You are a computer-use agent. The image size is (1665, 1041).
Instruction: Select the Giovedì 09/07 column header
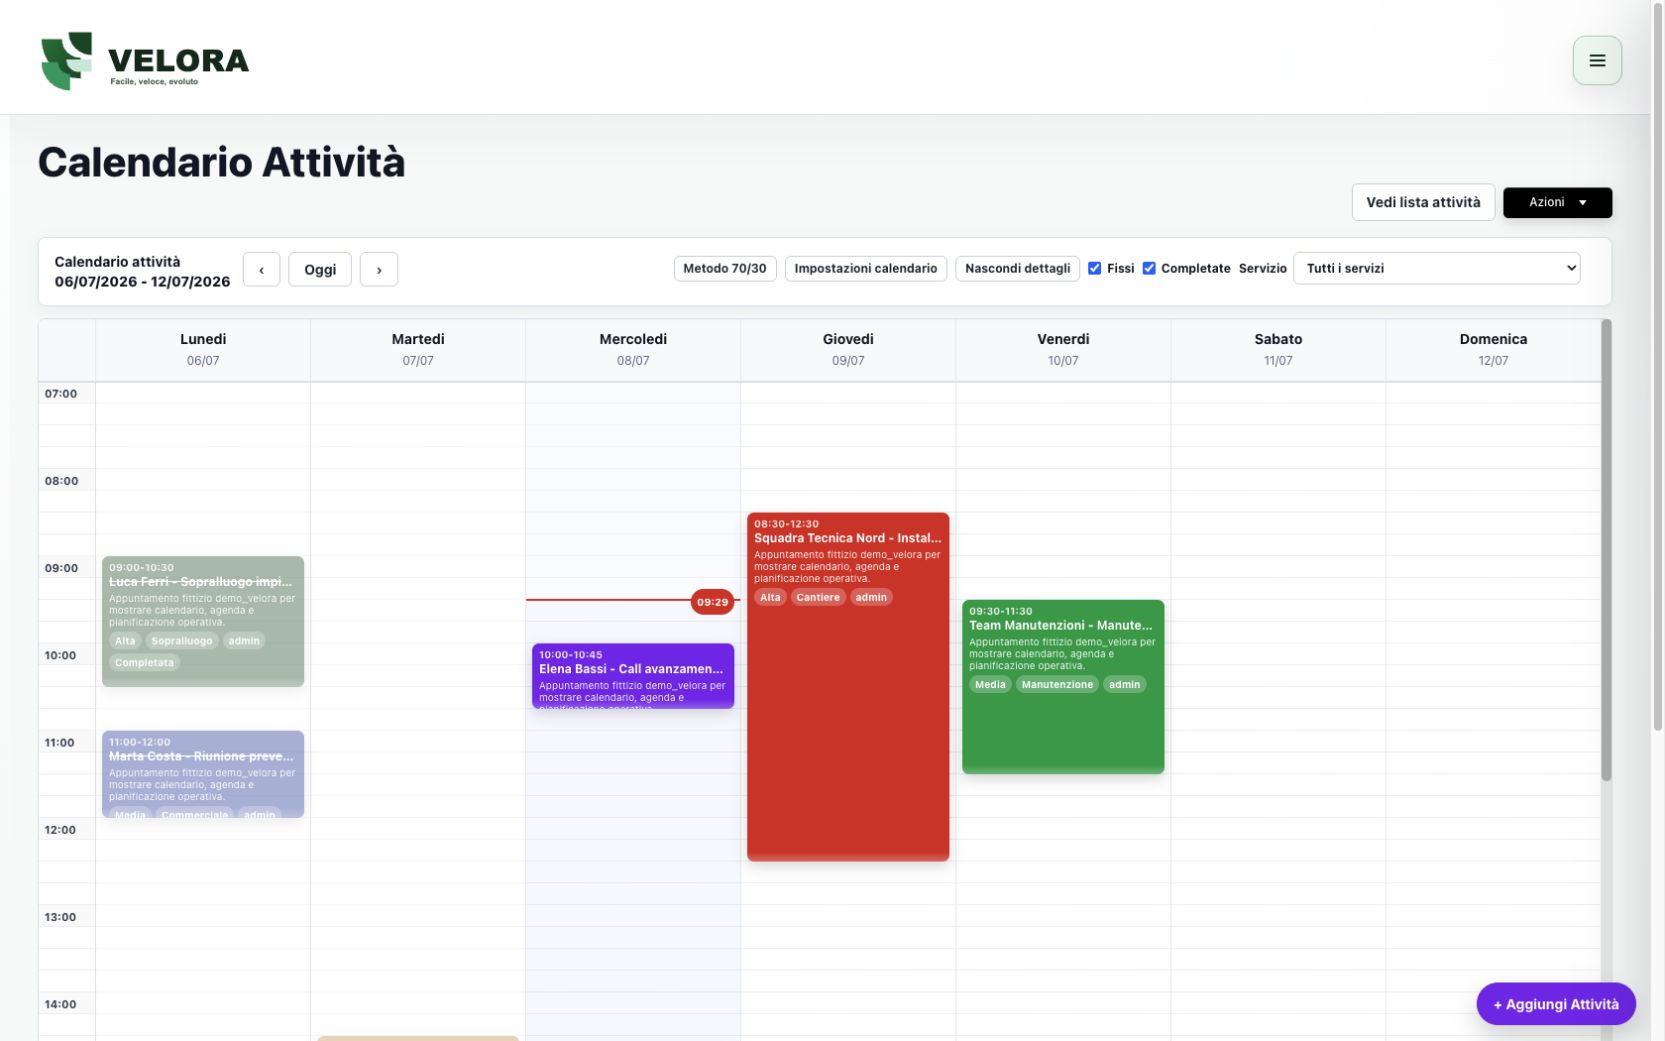pyautogui.click(x=848, y=349)
